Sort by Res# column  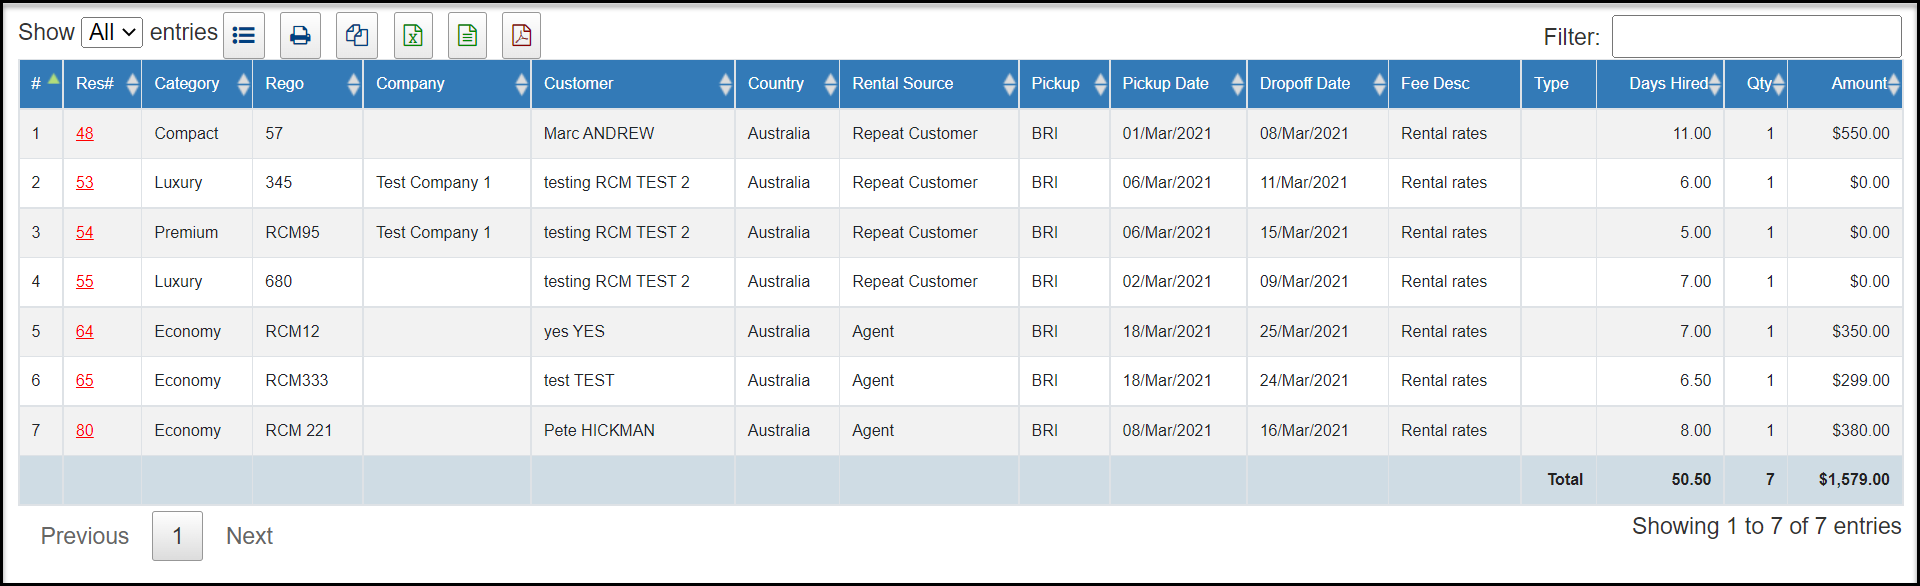tap(103, 84)
